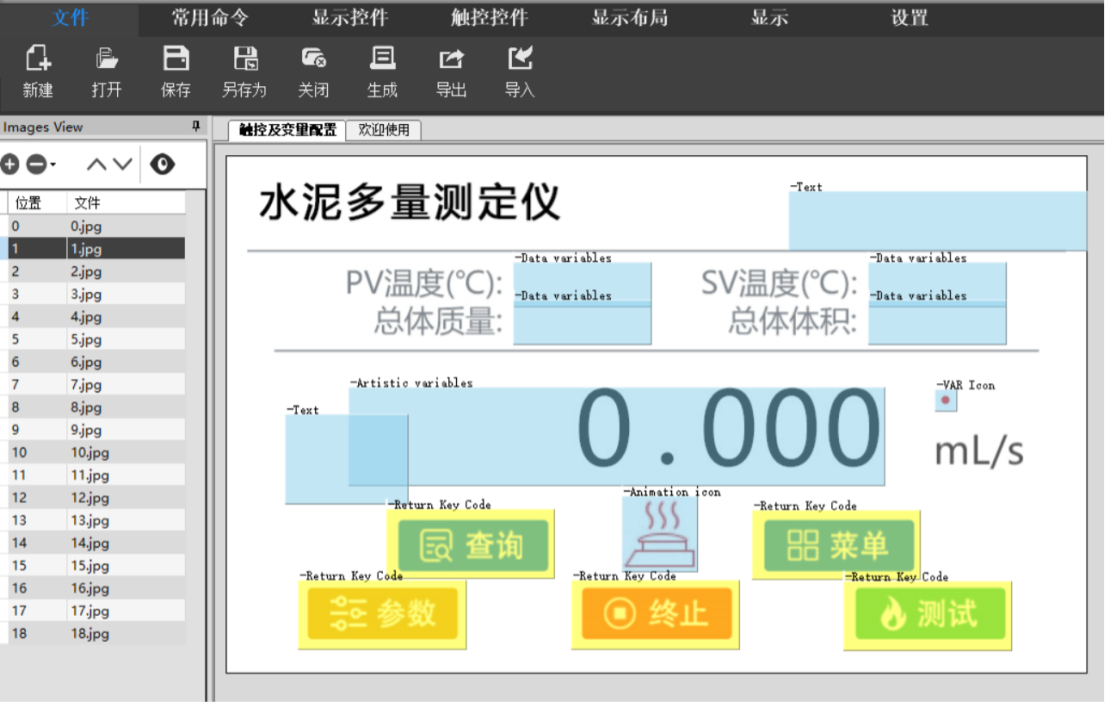The height and width of the screenshot is (705, 1109).
Task: Open the 文件 menu tab
Action: (x=70, y=18)
